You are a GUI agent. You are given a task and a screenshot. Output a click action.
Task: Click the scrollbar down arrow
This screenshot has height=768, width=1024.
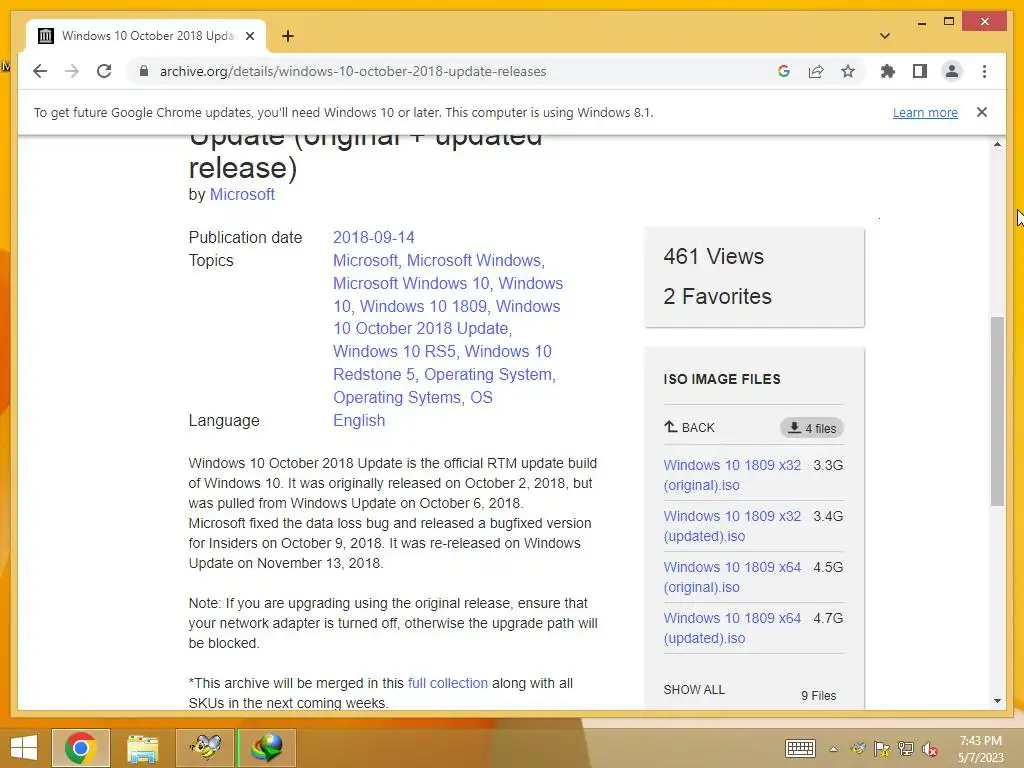(x=997, y=701)
